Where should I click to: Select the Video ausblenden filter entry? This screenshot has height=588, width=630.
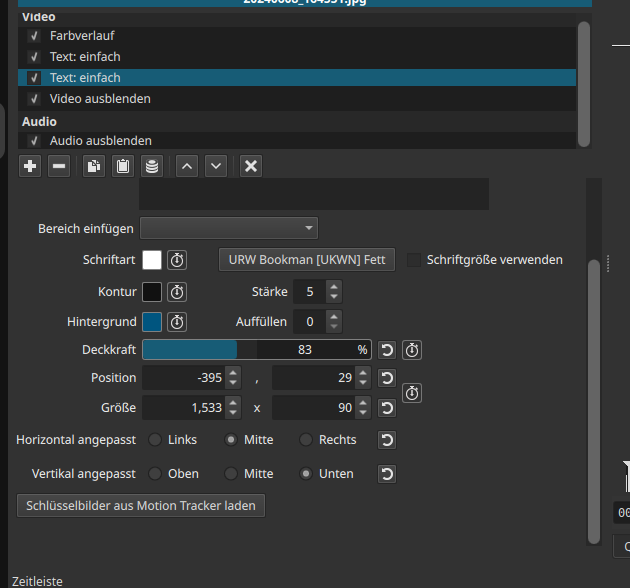[100, 99]
